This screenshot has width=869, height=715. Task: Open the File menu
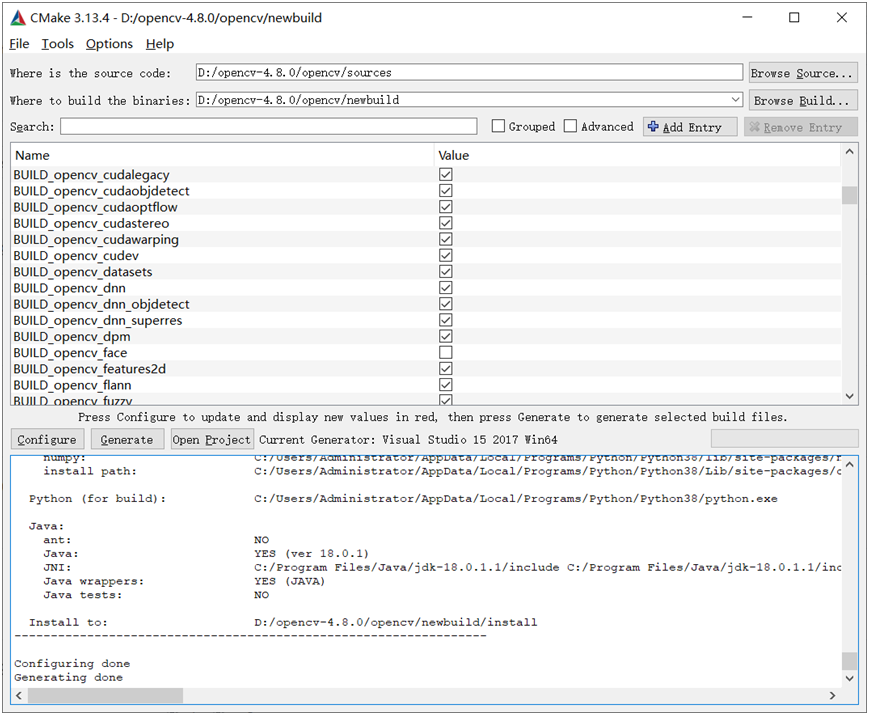(19, 44)
